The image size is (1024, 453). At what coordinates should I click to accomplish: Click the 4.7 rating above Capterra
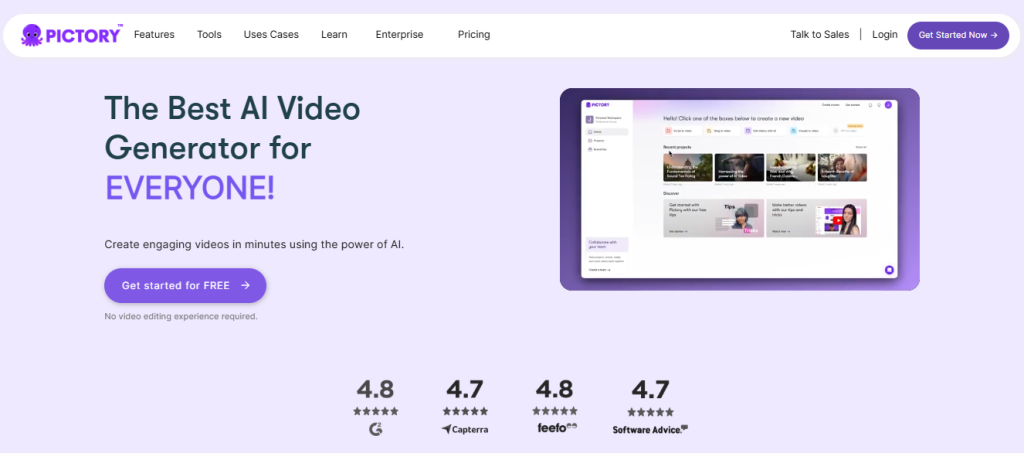[x=465, y=390]
